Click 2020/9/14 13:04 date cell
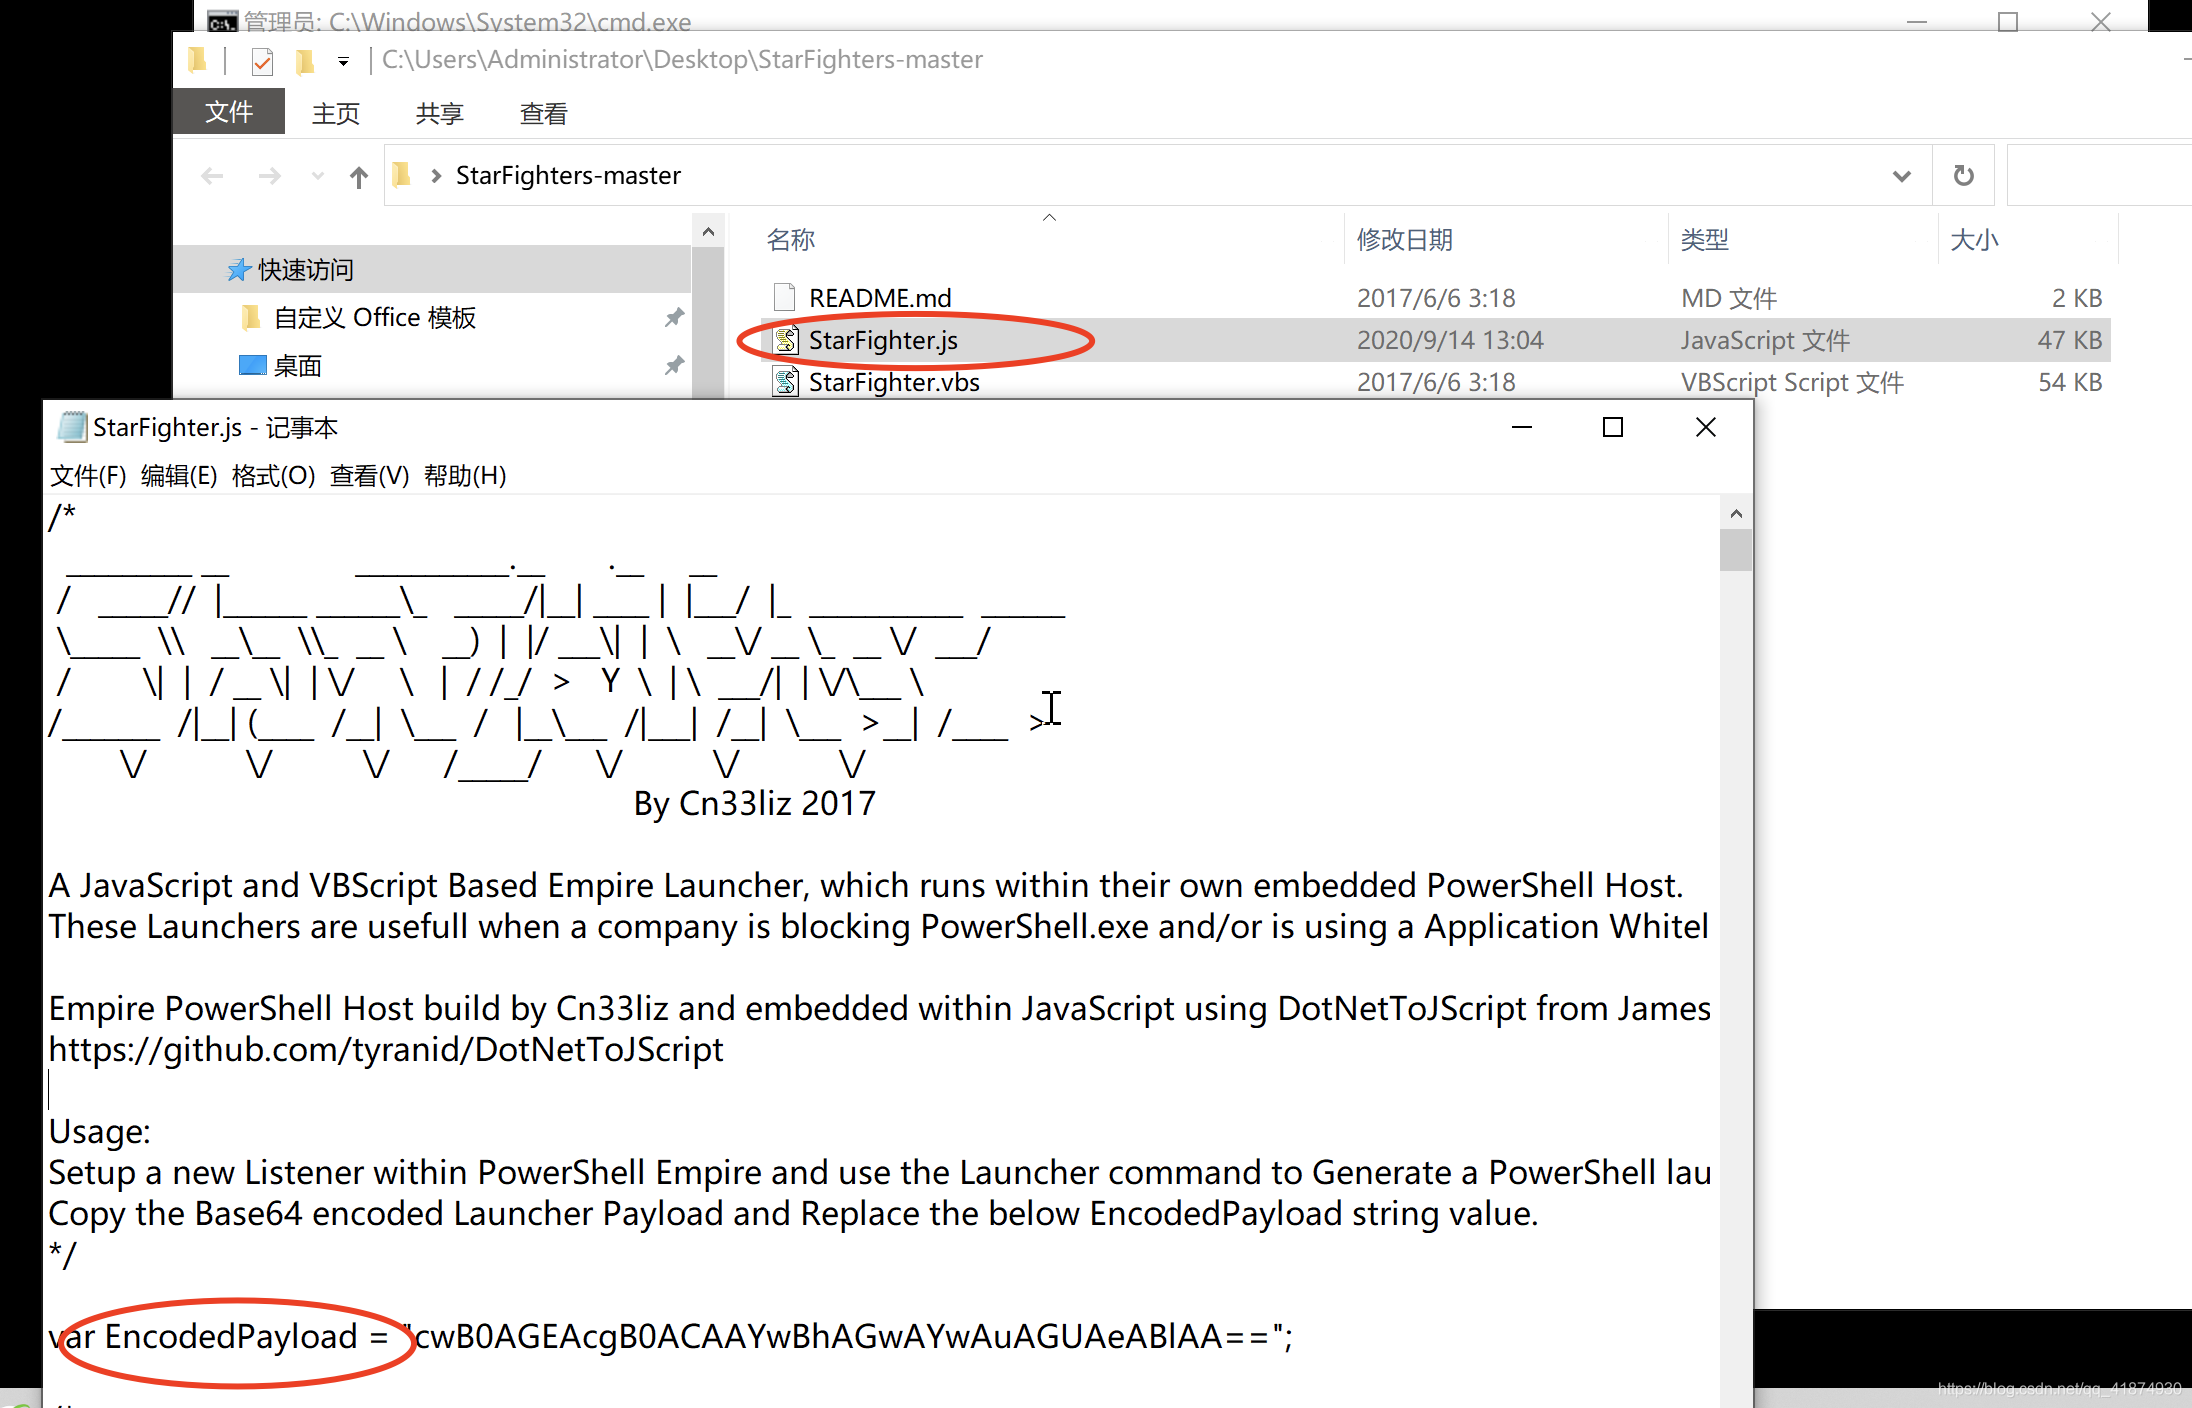 pyautogui.click(x=1450, y=340)
